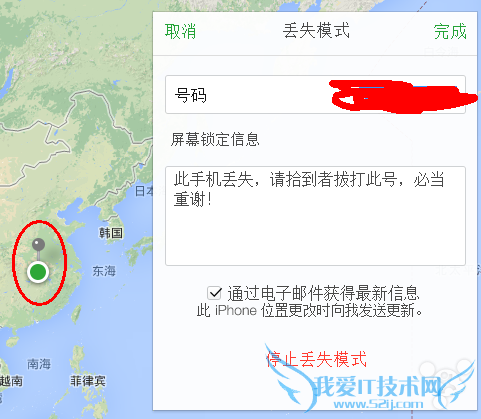Click the 我爱IT技术网 watermark logo

(377, 386)
